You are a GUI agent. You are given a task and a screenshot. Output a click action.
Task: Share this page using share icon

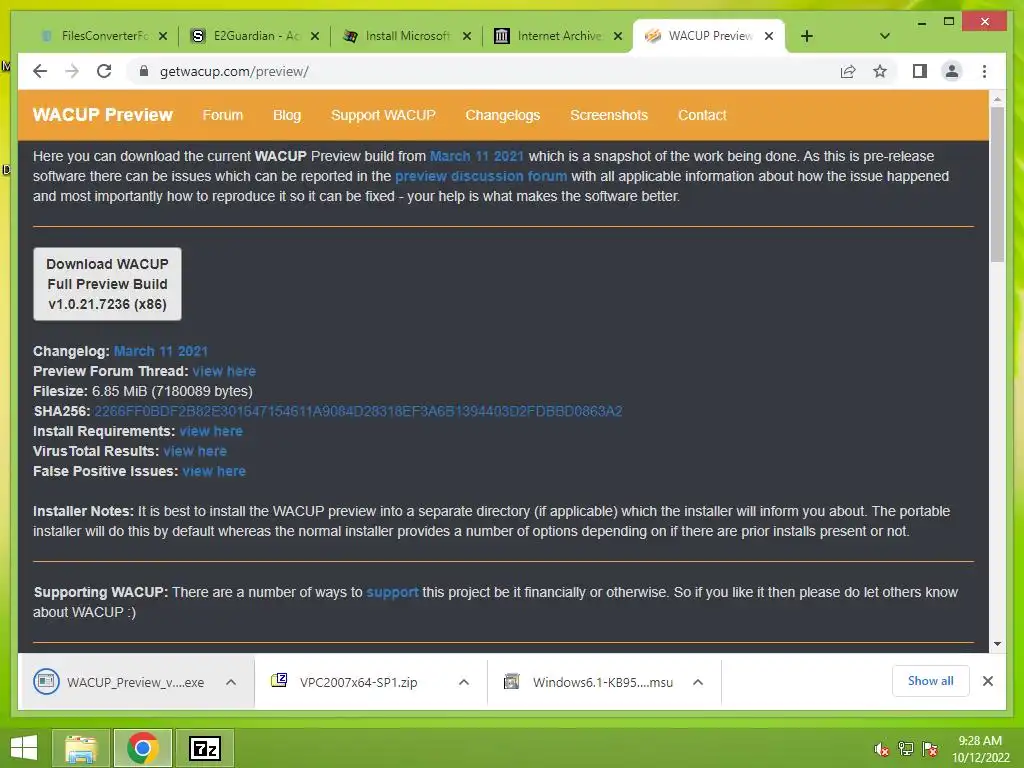[848, 71]
